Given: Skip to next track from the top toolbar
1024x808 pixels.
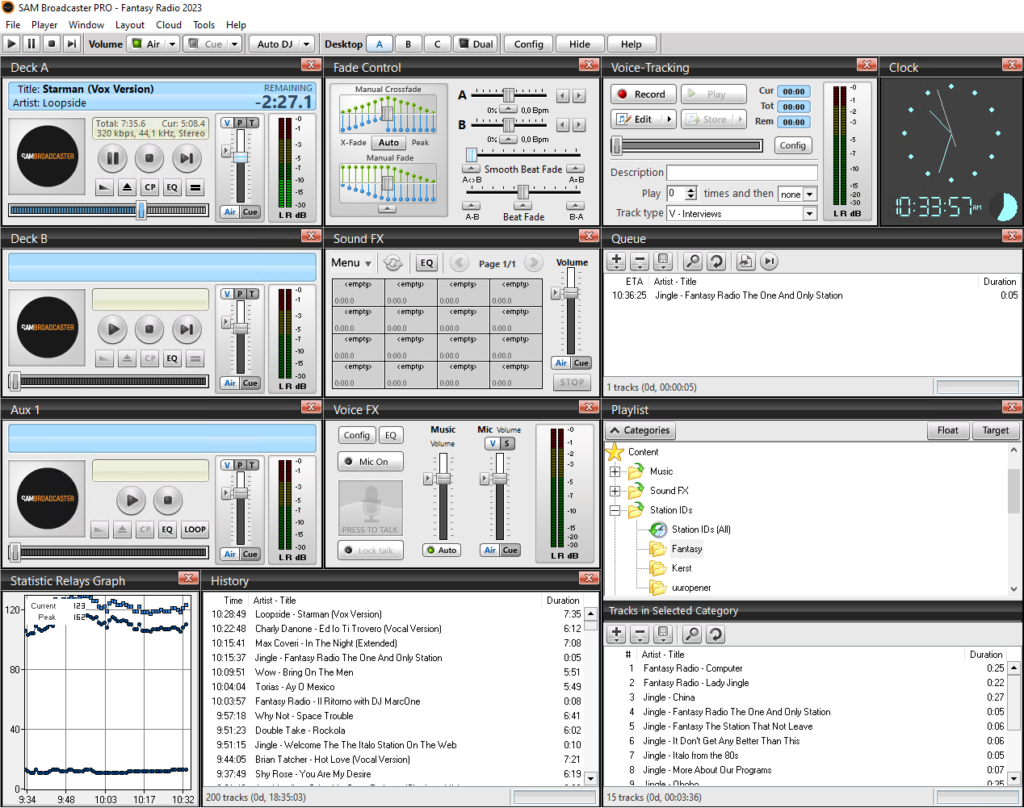Looking at the screenshot, I should pos(72,44).
